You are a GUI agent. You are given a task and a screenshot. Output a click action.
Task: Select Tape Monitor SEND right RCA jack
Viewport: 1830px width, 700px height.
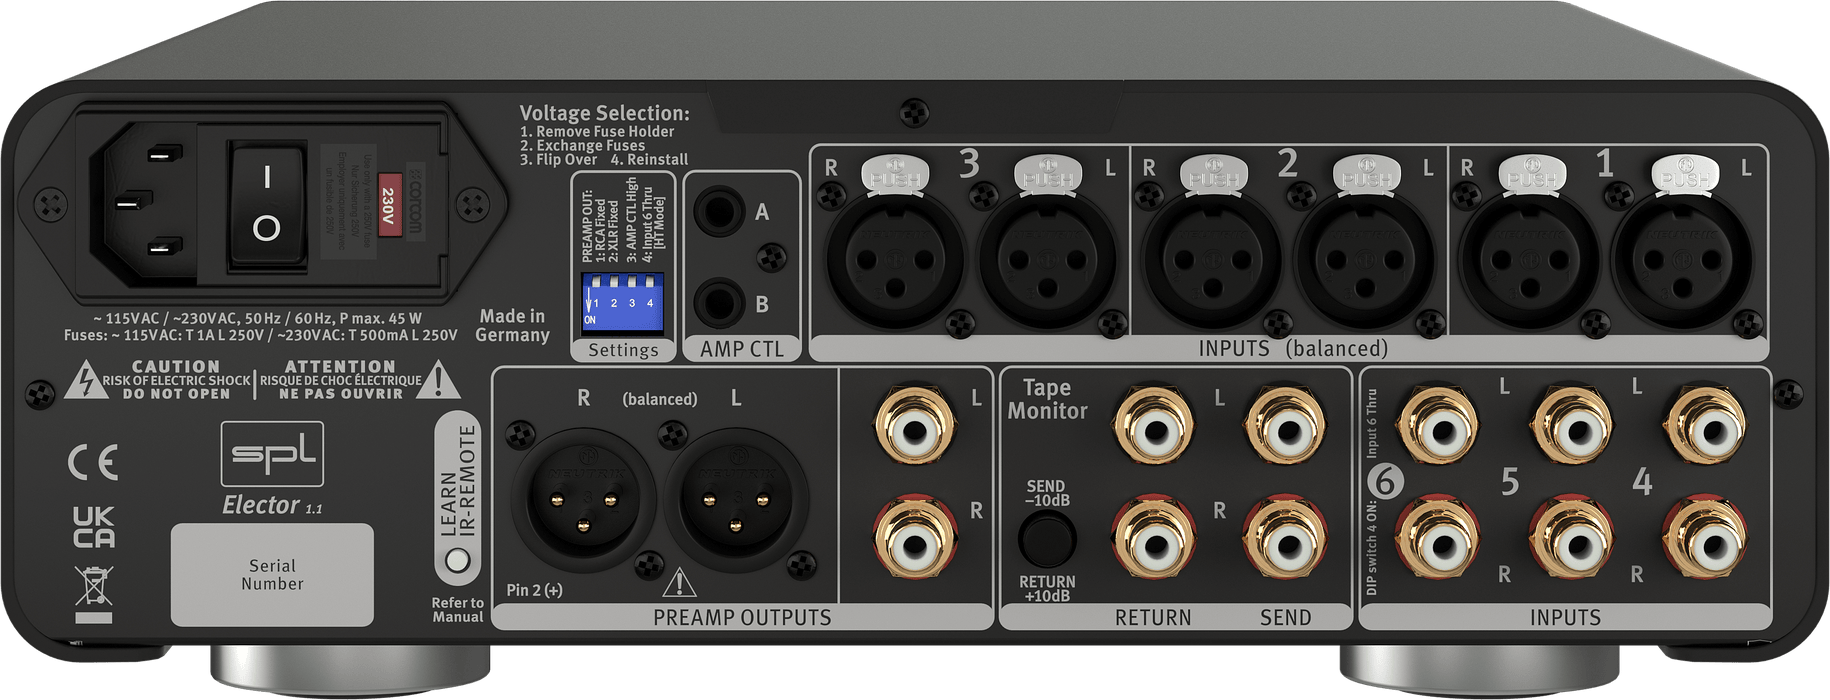1284,545
